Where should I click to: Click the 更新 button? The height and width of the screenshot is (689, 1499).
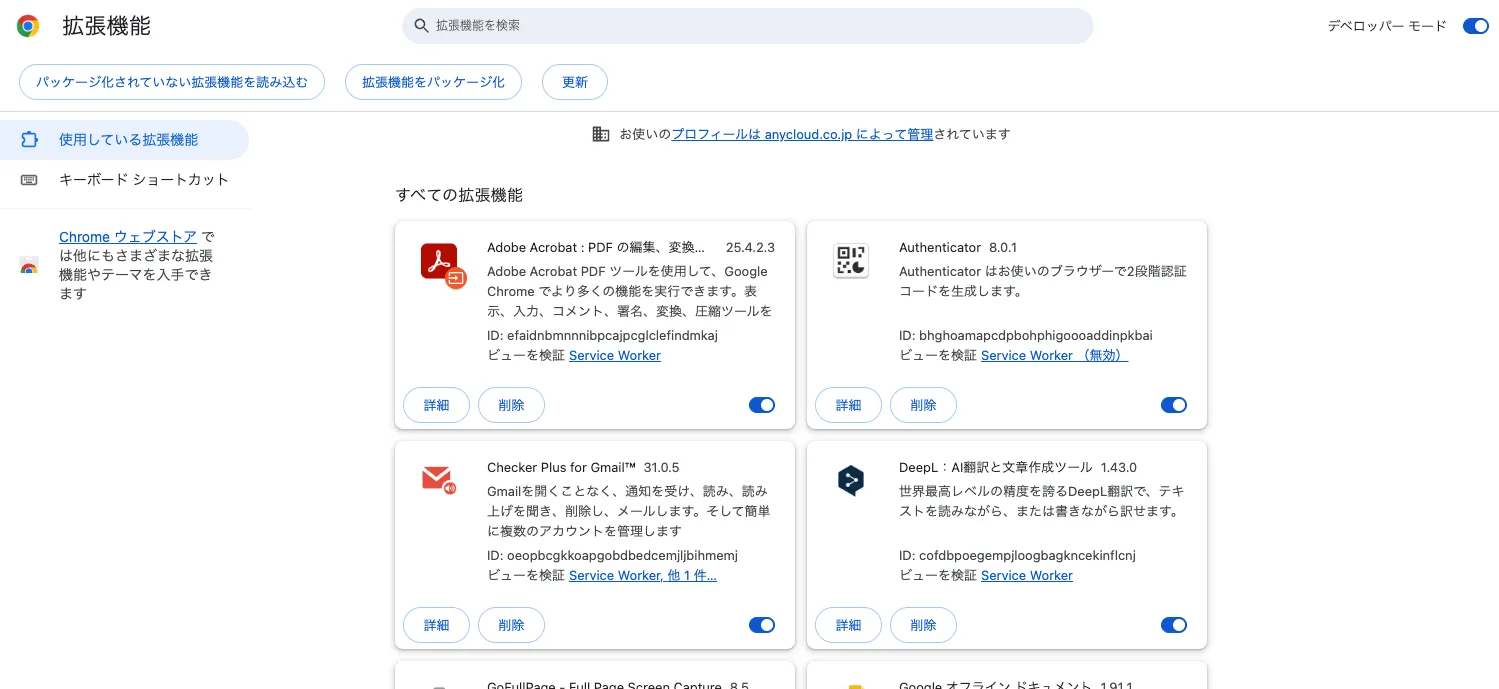click(575, 82)
